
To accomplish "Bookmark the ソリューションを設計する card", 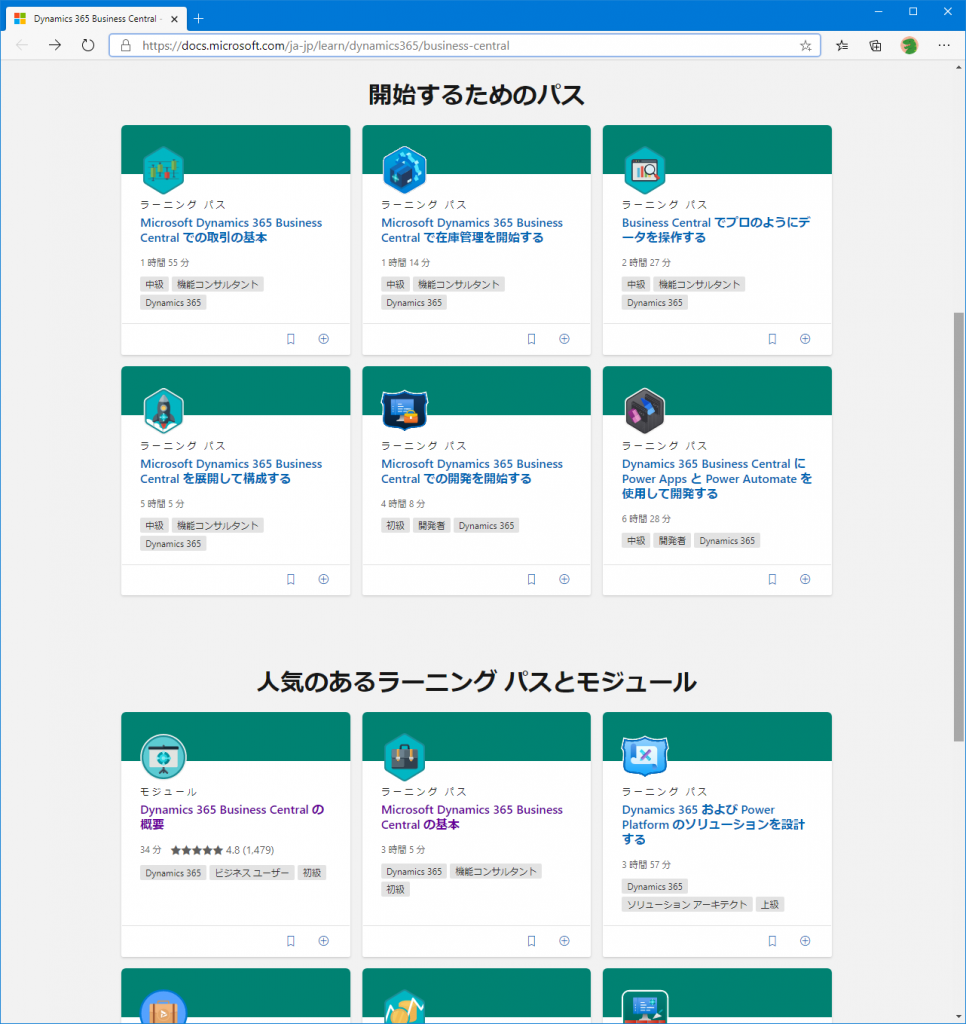I will click(772, 941).
